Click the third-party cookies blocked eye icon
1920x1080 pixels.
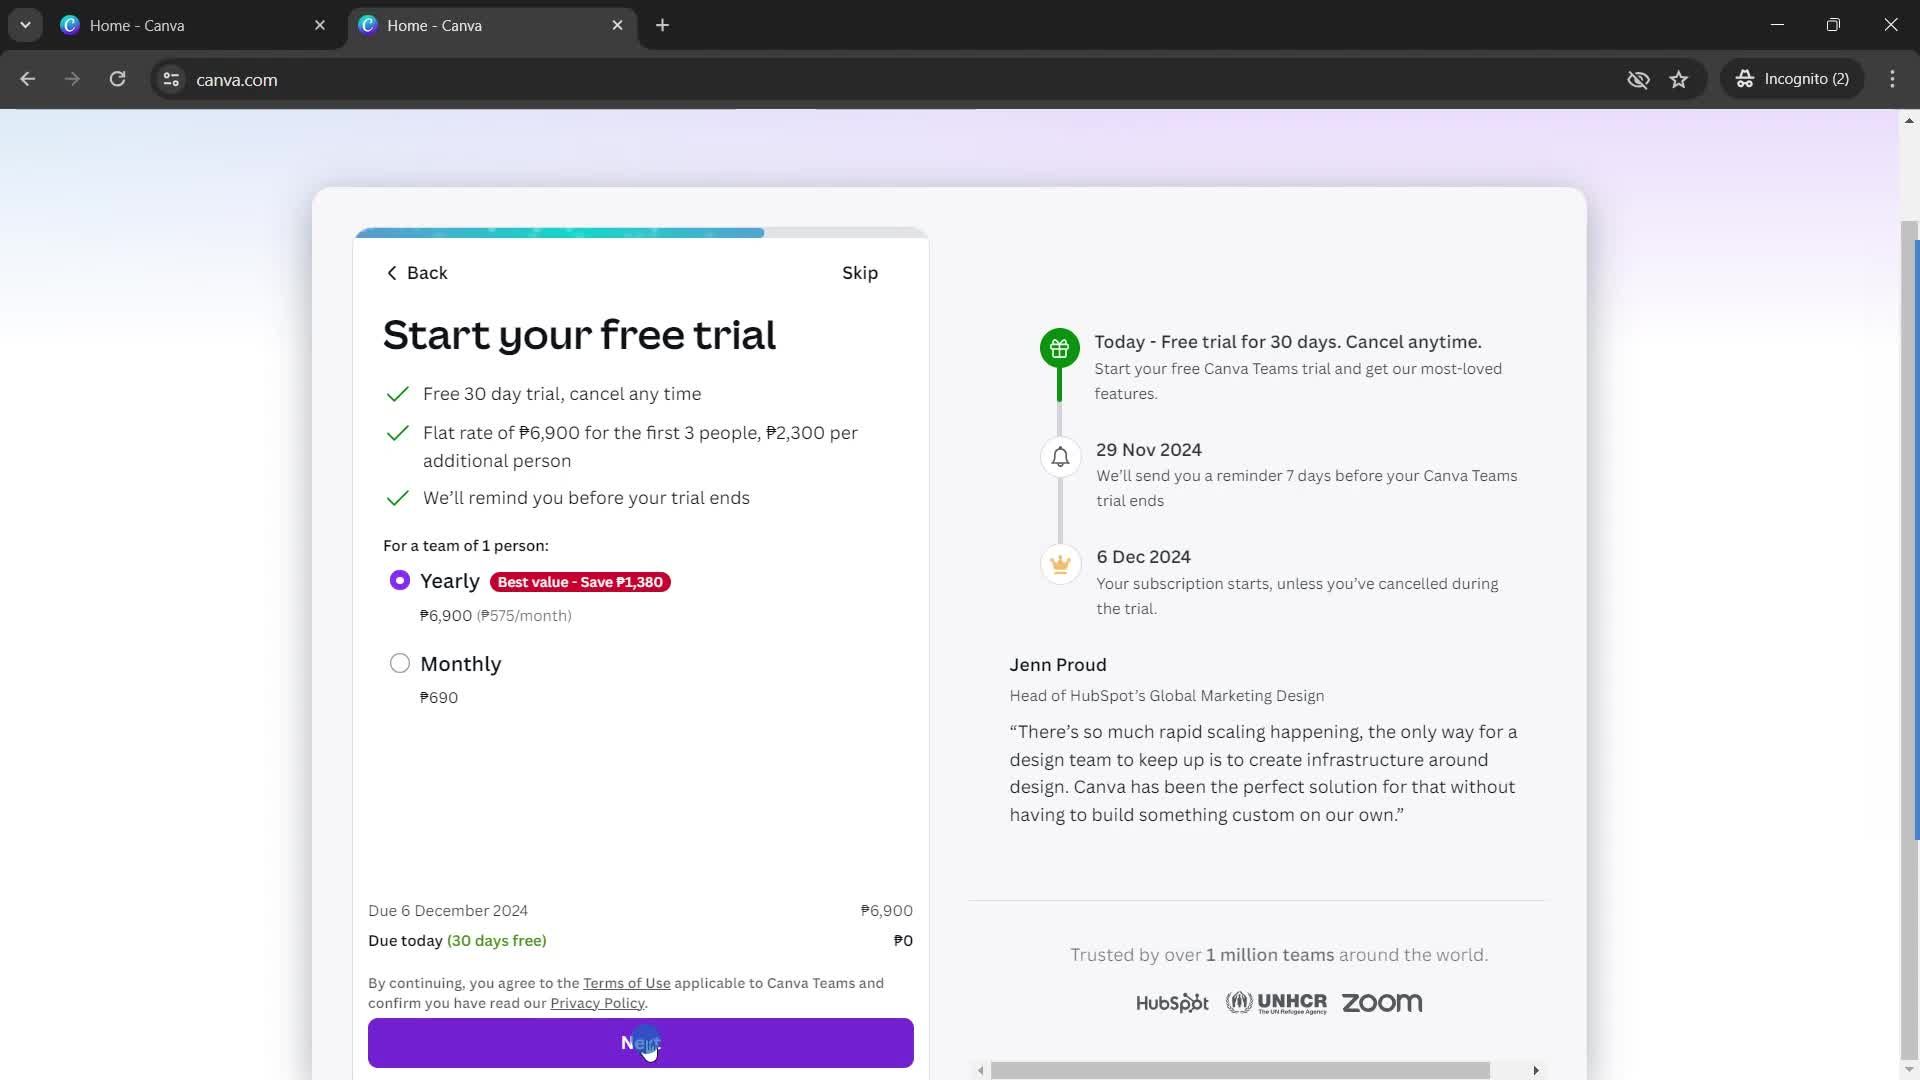[1638, 79]
